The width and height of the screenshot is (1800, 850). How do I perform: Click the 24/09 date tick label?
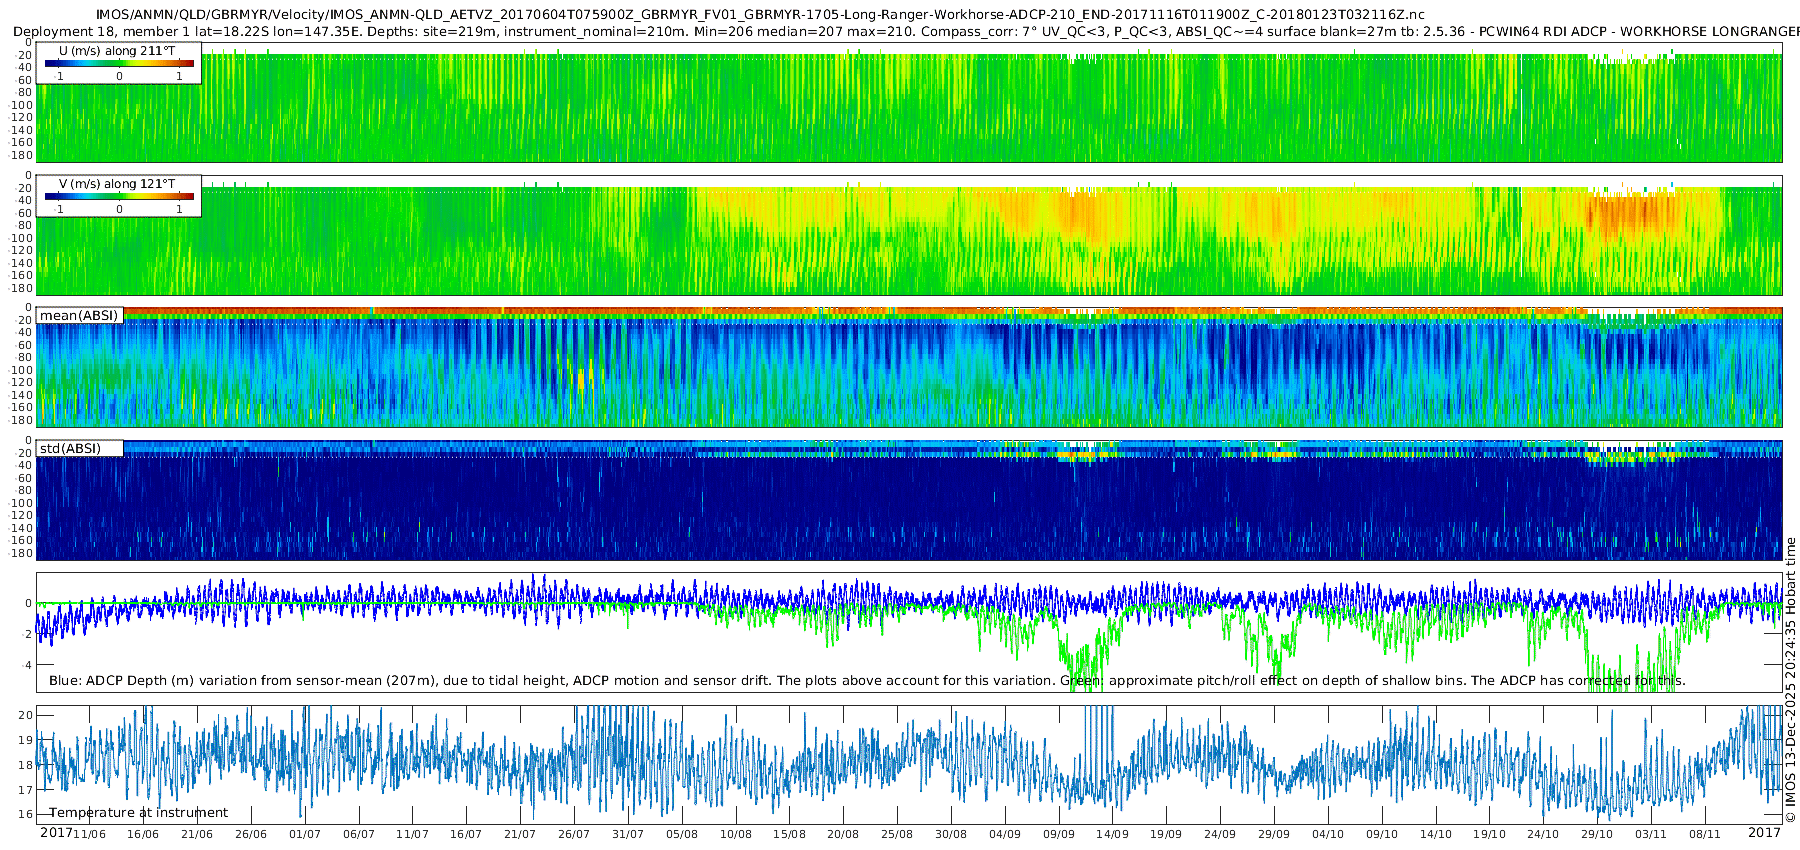coord(1219,834)
